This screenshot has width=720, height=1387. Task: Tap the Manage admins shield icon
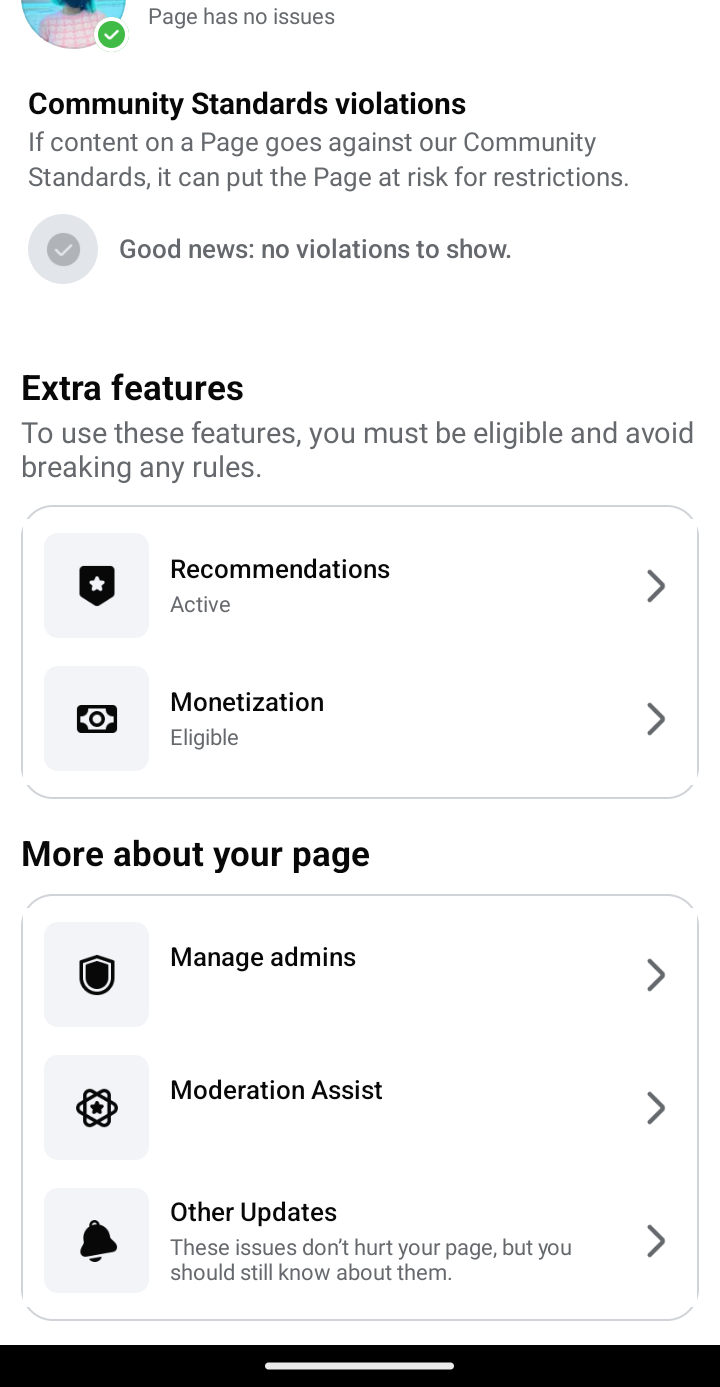coord(97,975)
